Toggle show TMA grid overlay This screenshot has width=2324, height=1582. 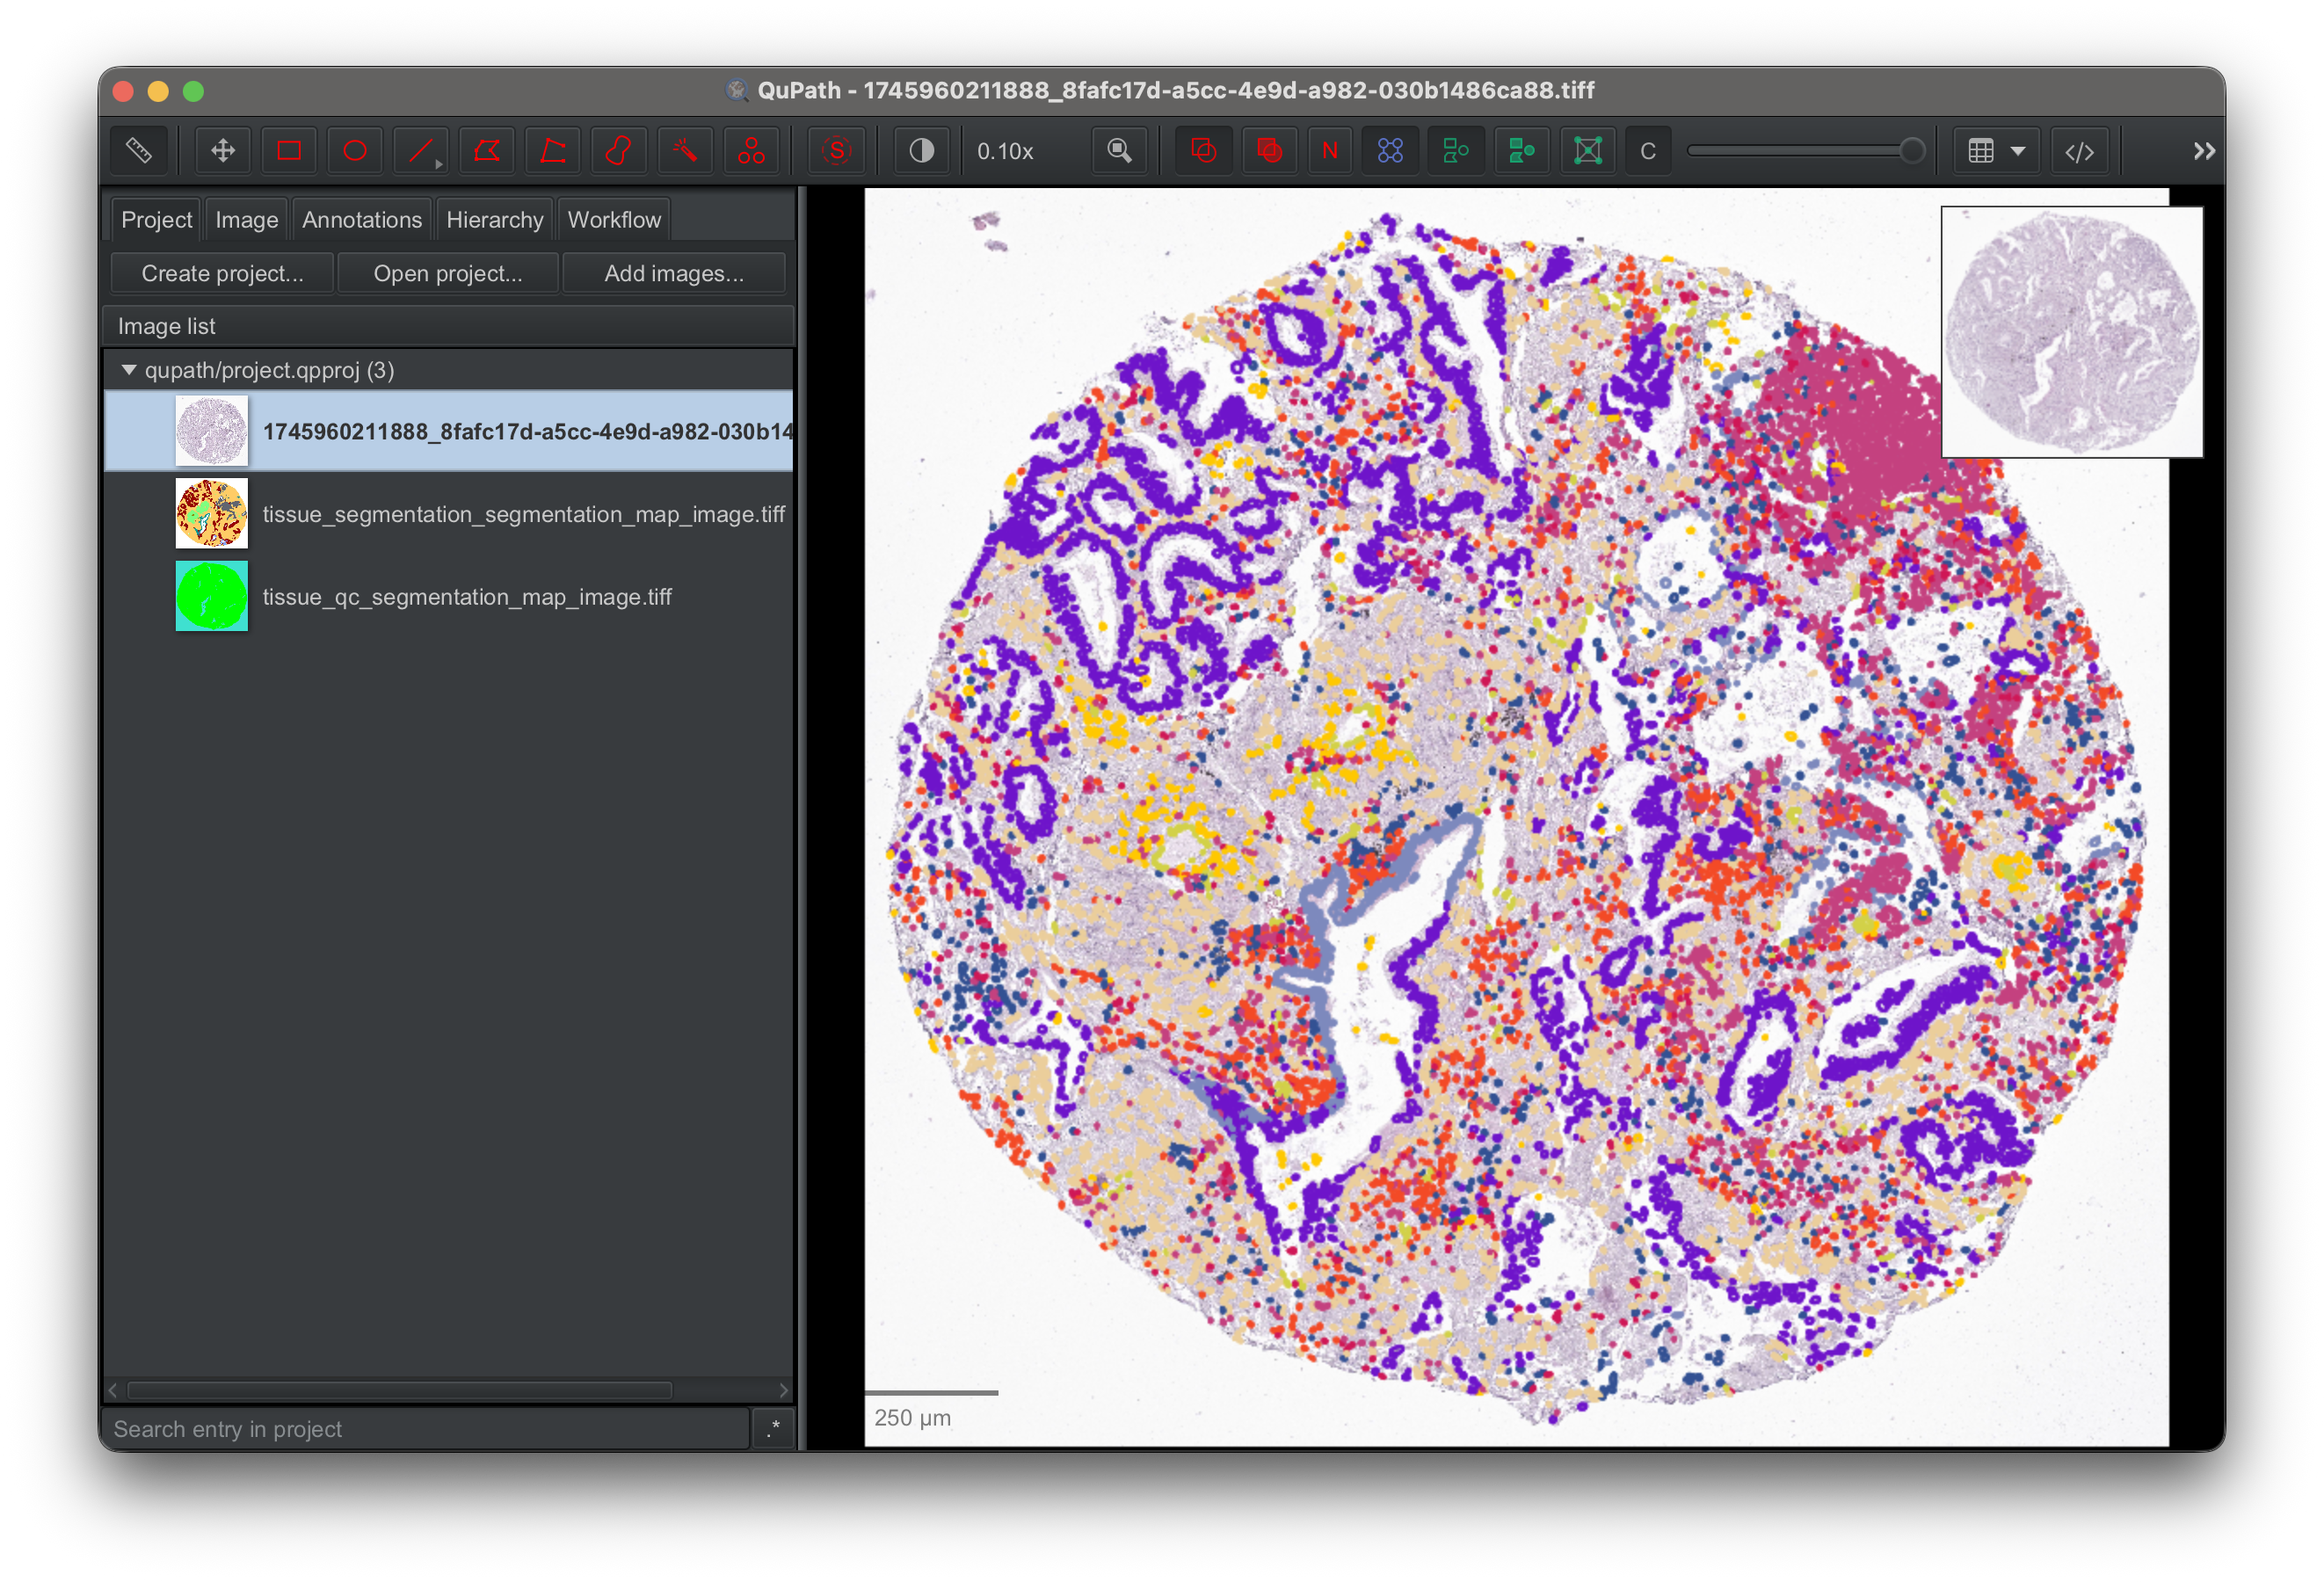coord(1390,151)
